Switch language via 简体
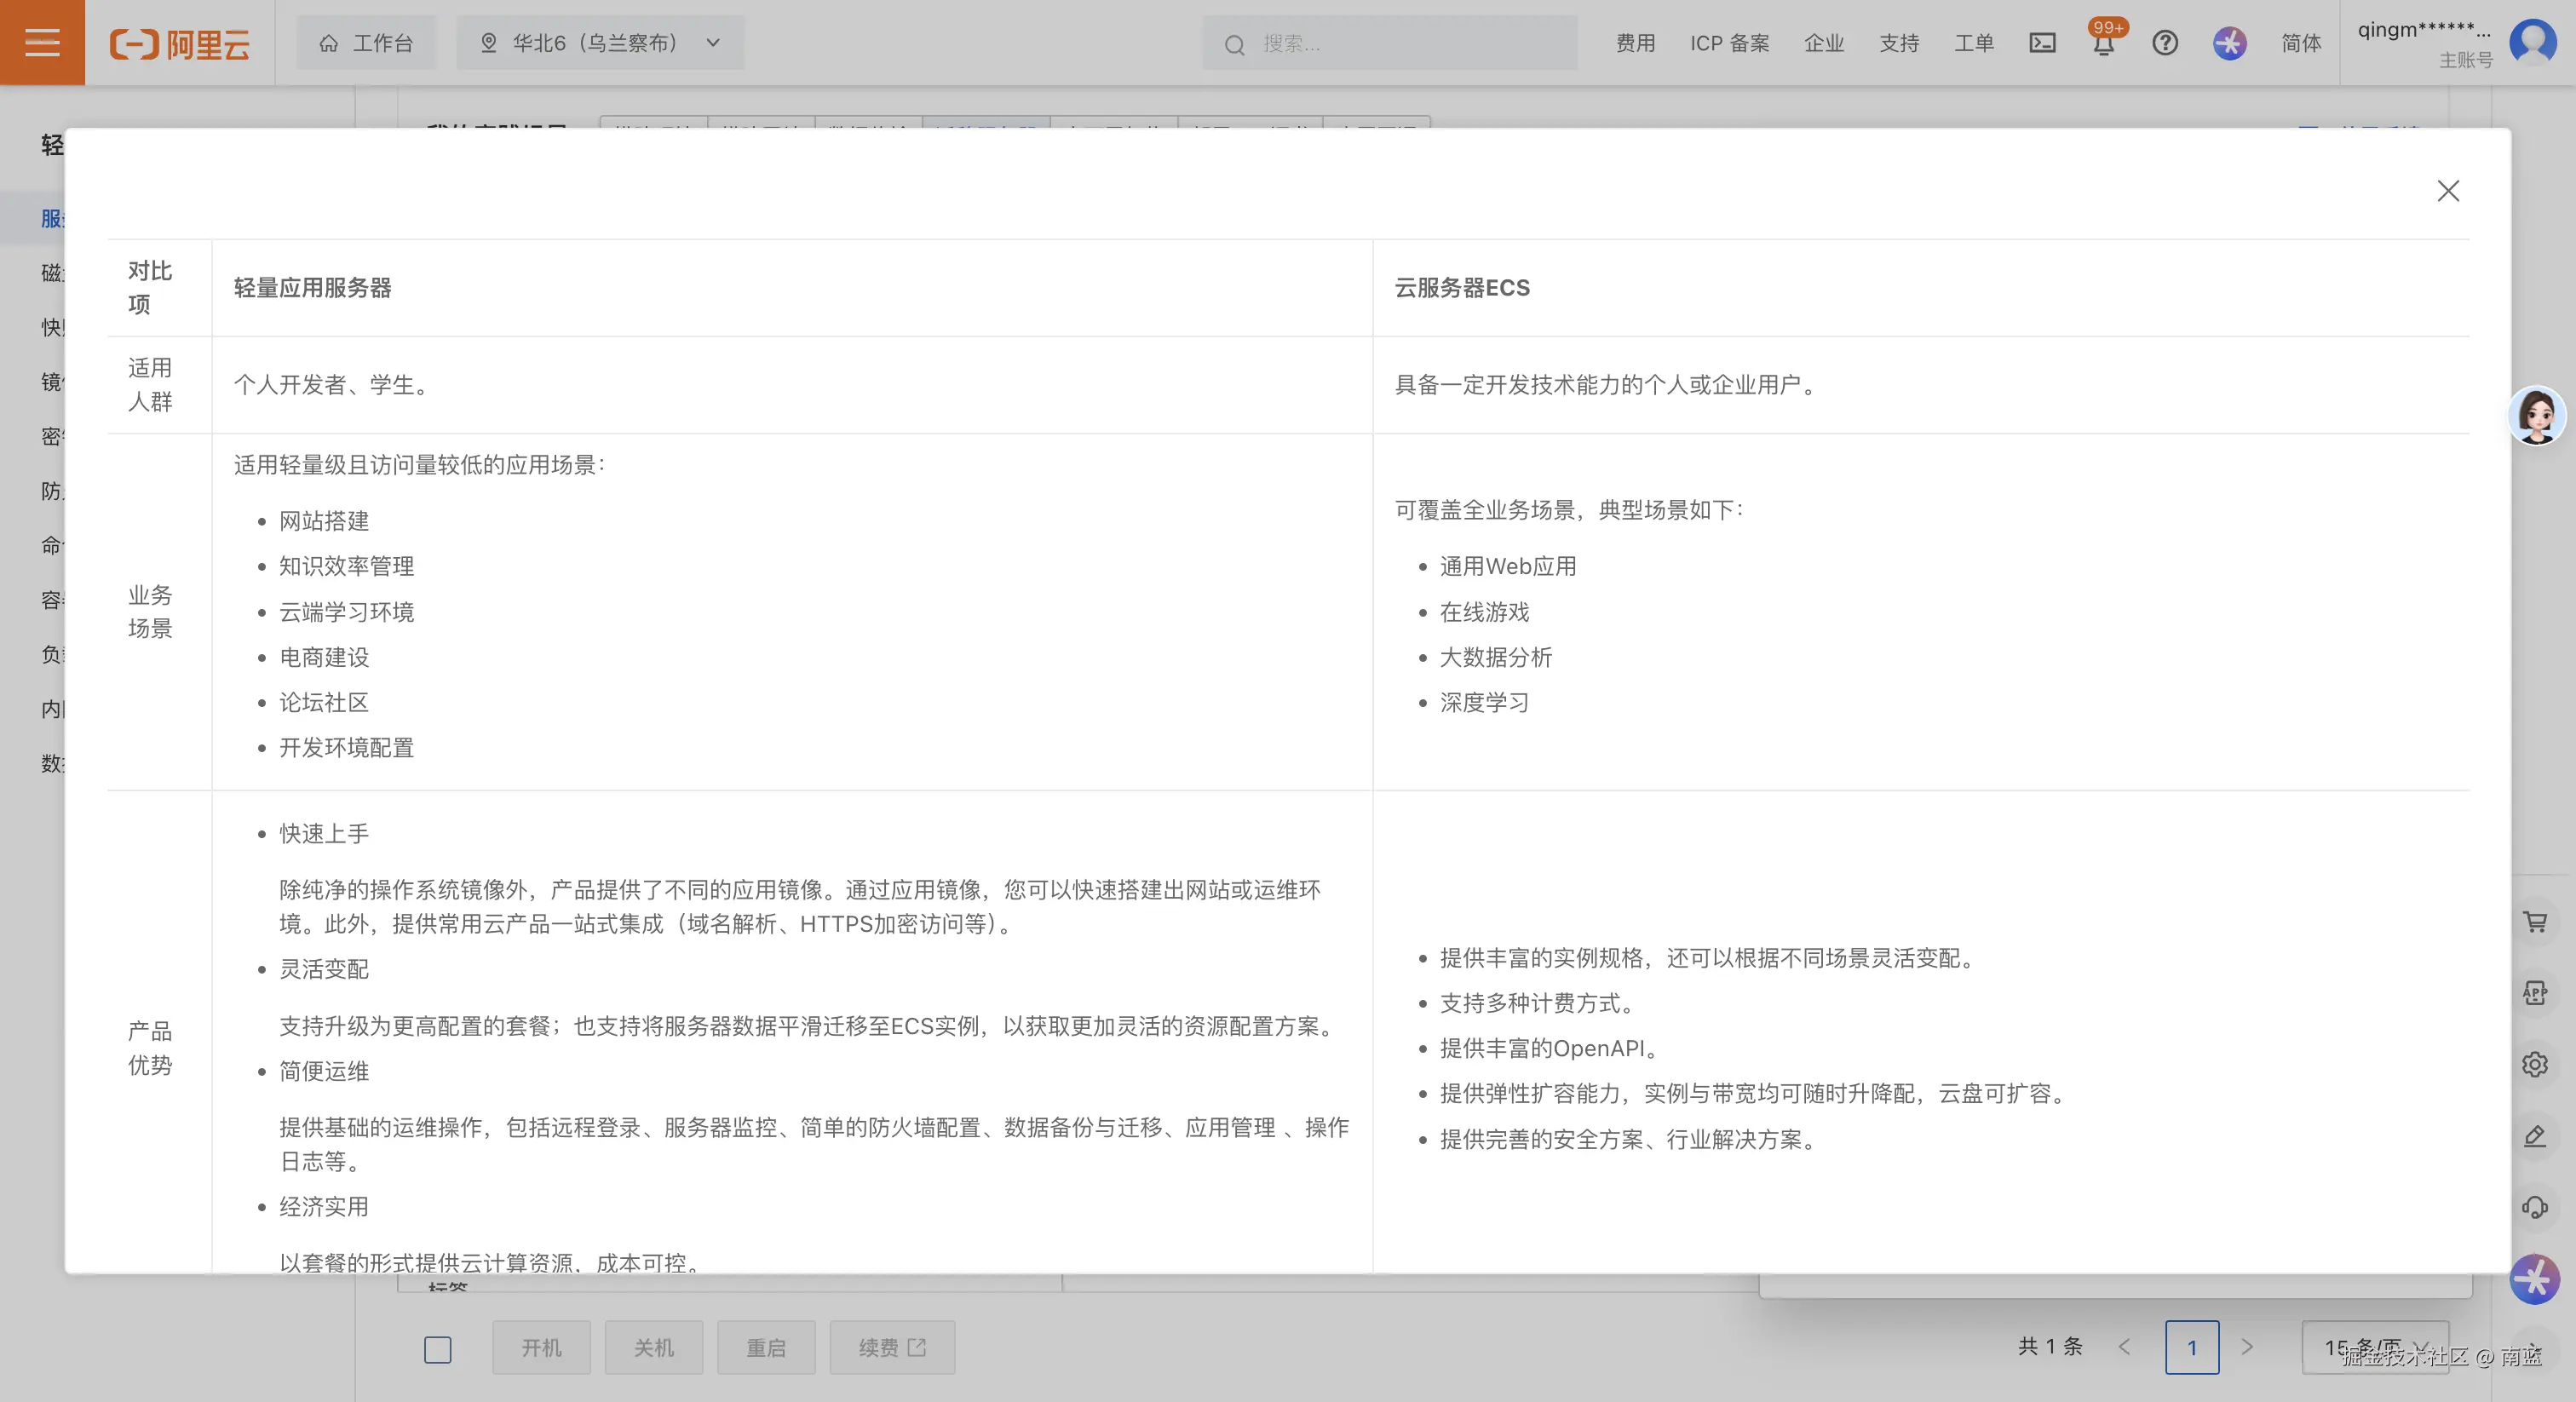2576x1402 pixels. [2301, 43]
